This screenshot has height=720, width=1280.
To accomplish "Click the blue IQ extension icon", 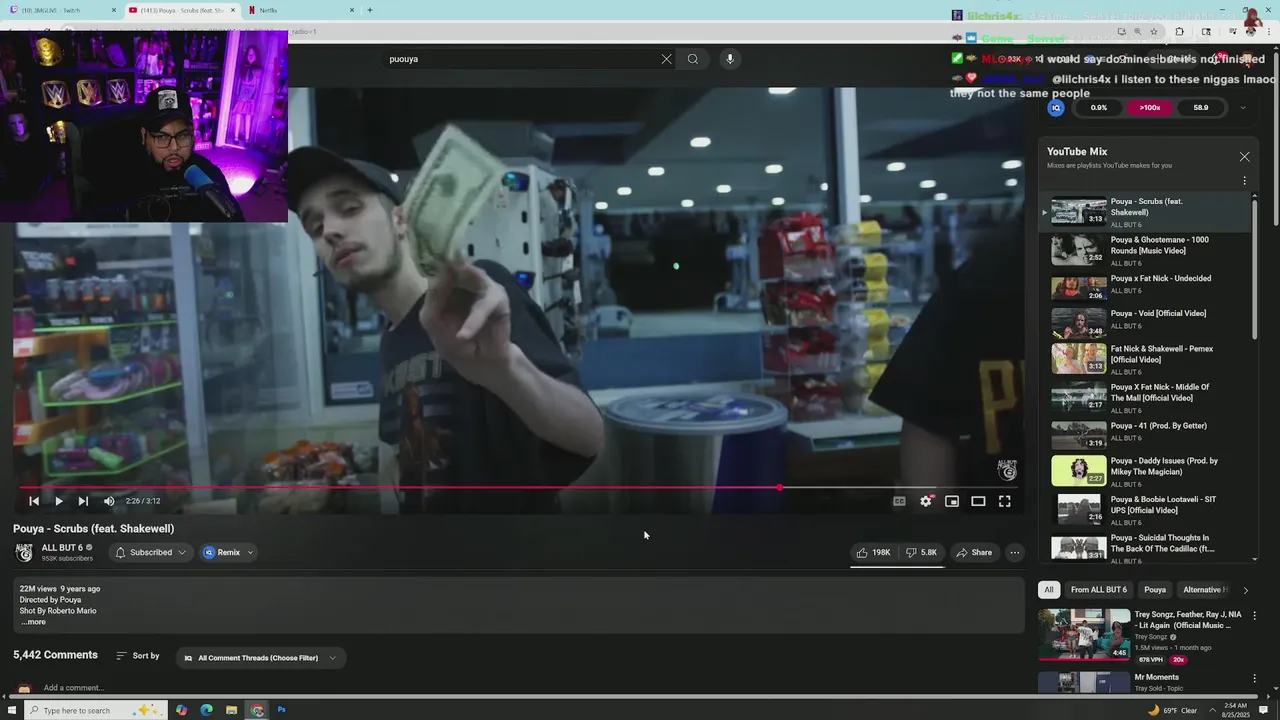I will pyautogui.click(x=1056, y=108).
